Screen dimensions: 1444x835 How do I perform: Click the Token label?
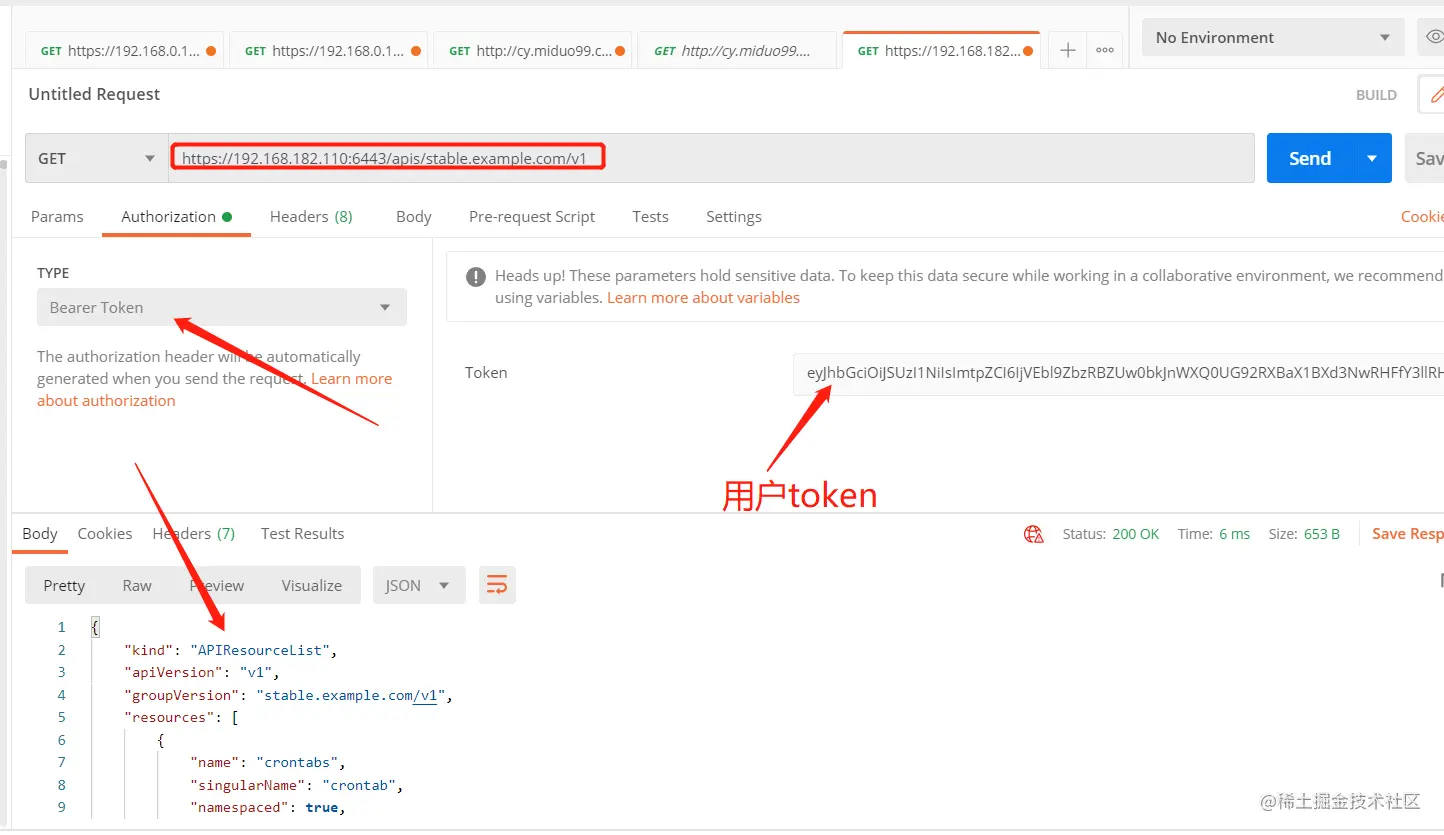(x=486, y=372)
